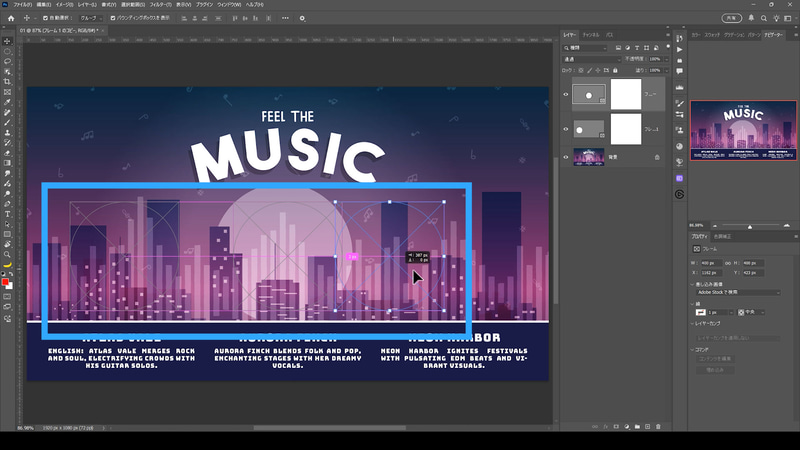Click the lock all padlock icon
The image size is (800, 450).
click(x=615, y=70)
